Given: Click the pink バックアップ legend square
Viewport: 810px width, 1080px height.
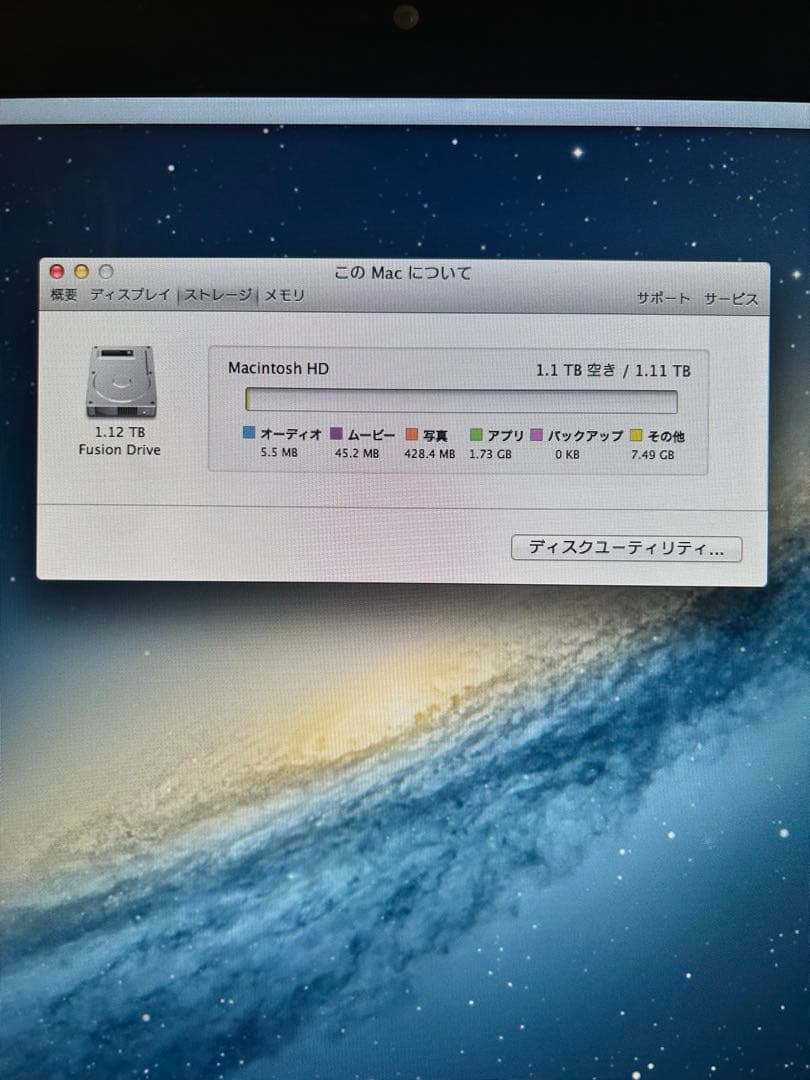Looking at the screenshot, I should (x=536, y=434).
